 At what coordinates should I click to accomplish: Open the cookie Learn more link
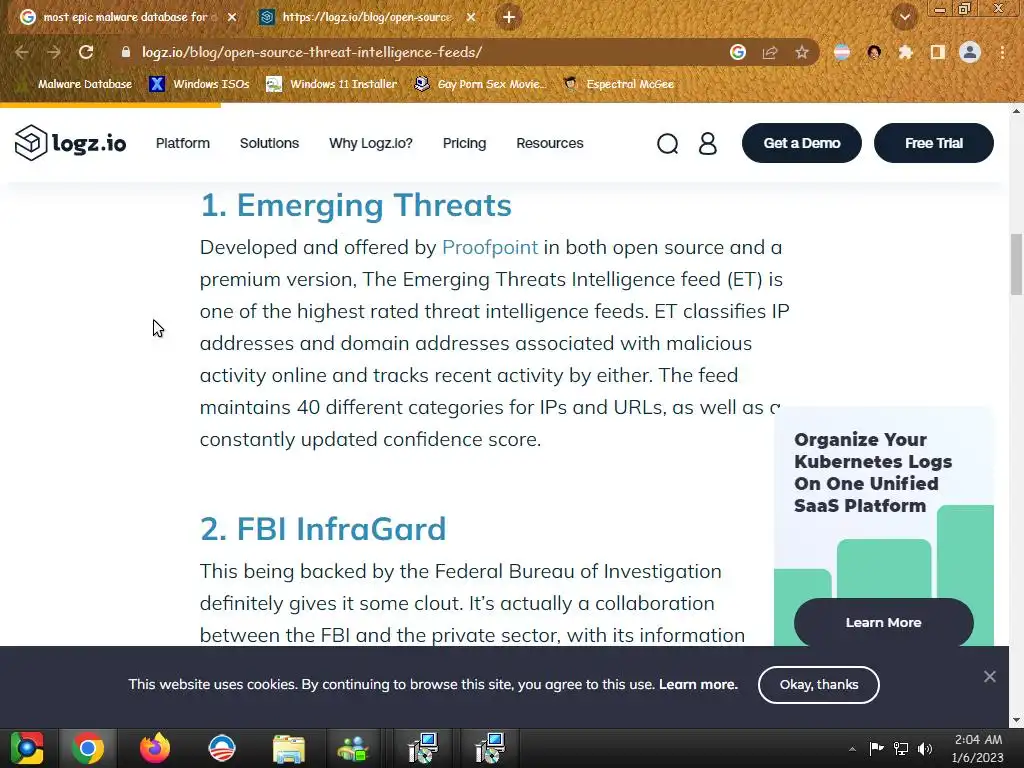pyautogui.click(x=698, y=684)
